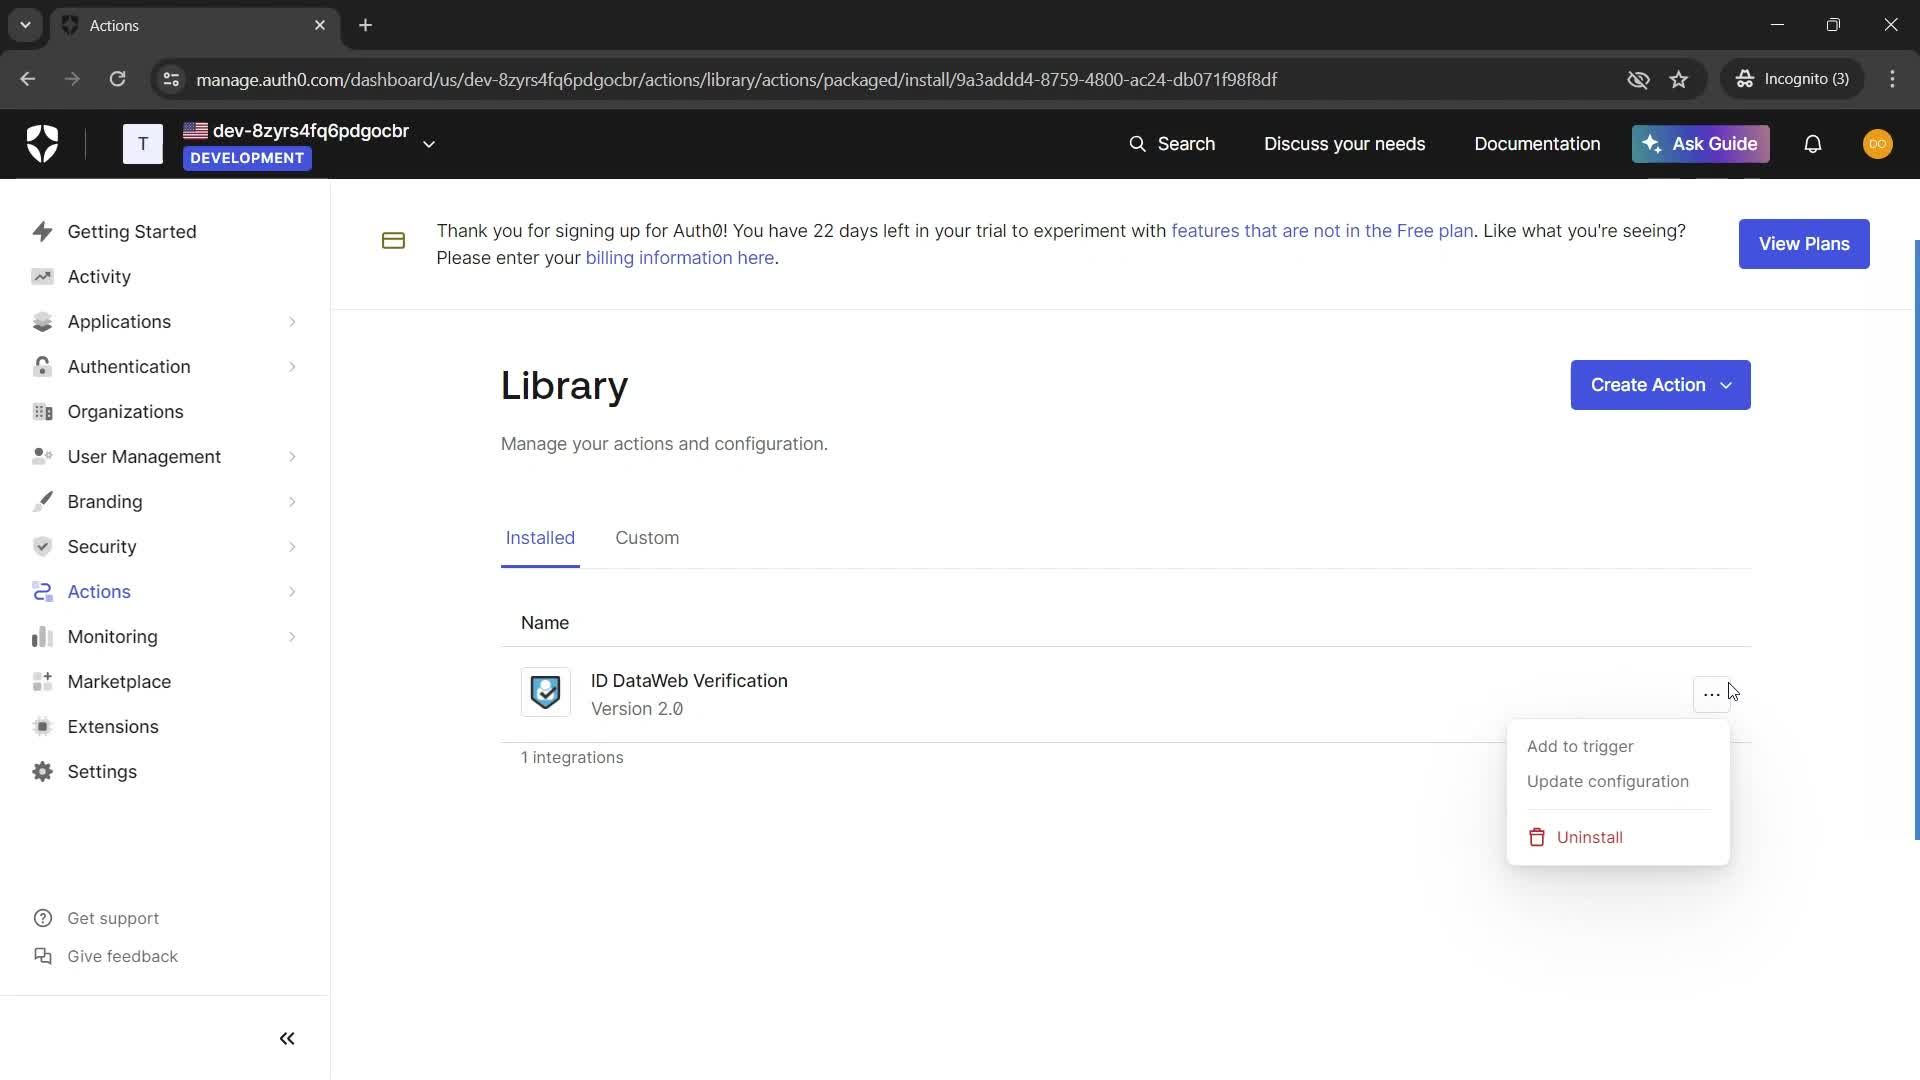Open the Documentation link
Screen dimensions: 1920x1080
point(1537,144)
